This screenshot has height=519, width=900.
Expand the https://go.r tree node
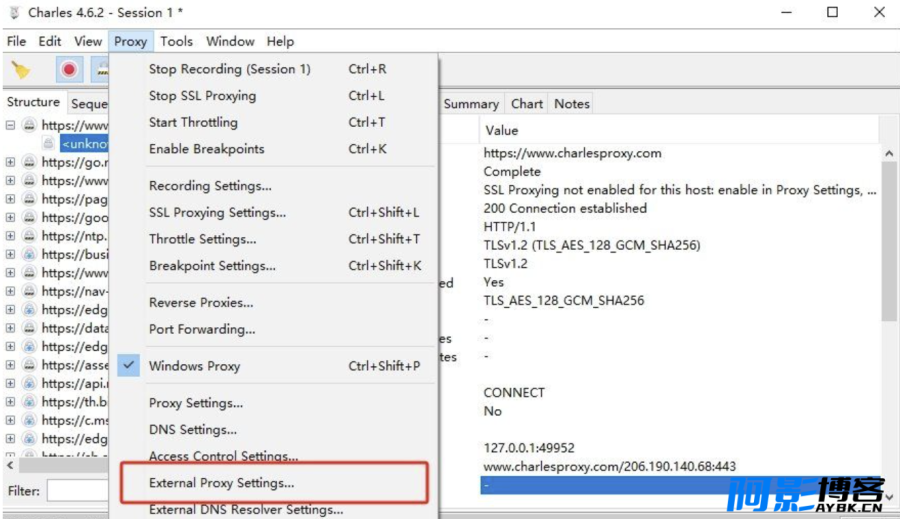[10, 162]
